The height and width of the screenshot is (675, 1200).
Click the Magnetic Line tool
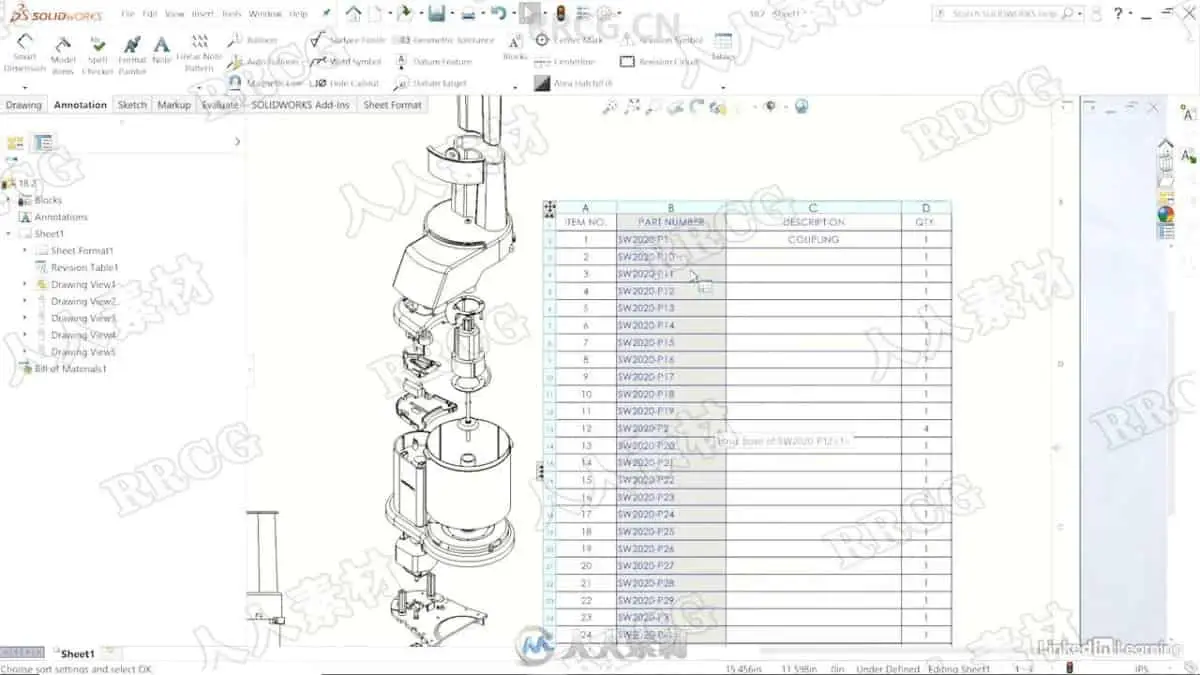point(265,83)
